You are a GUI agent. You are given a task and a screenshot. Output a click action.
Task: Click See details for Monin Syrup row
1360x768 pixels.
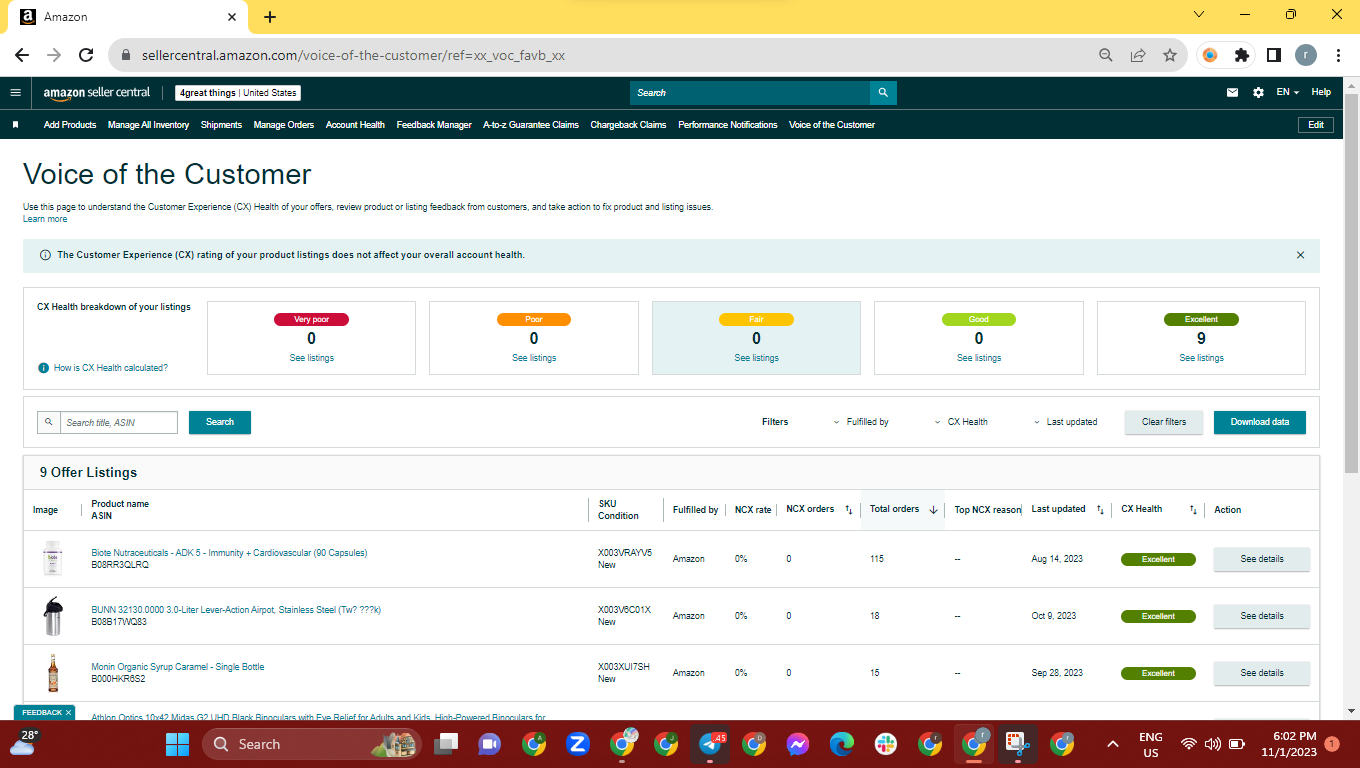[1262, 673]
